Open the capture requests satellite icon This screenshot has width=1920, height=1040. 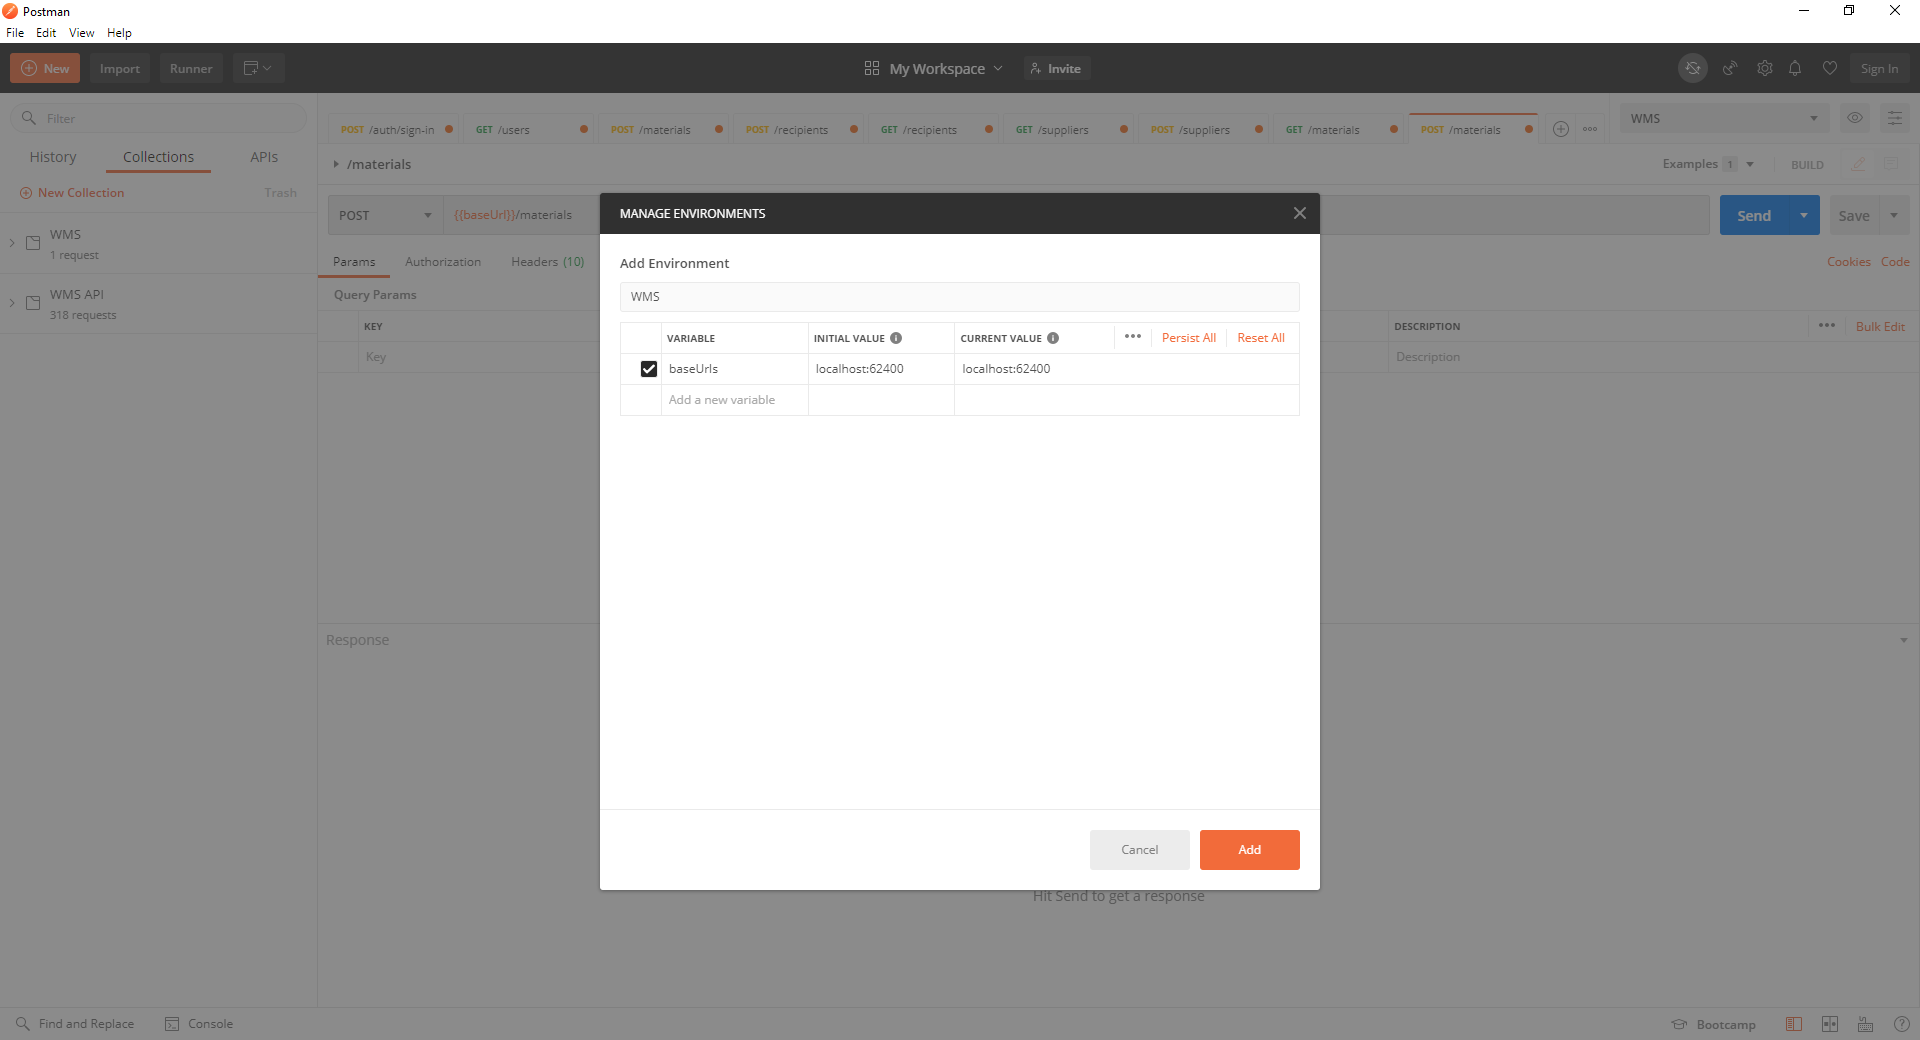coord(1729,68)
